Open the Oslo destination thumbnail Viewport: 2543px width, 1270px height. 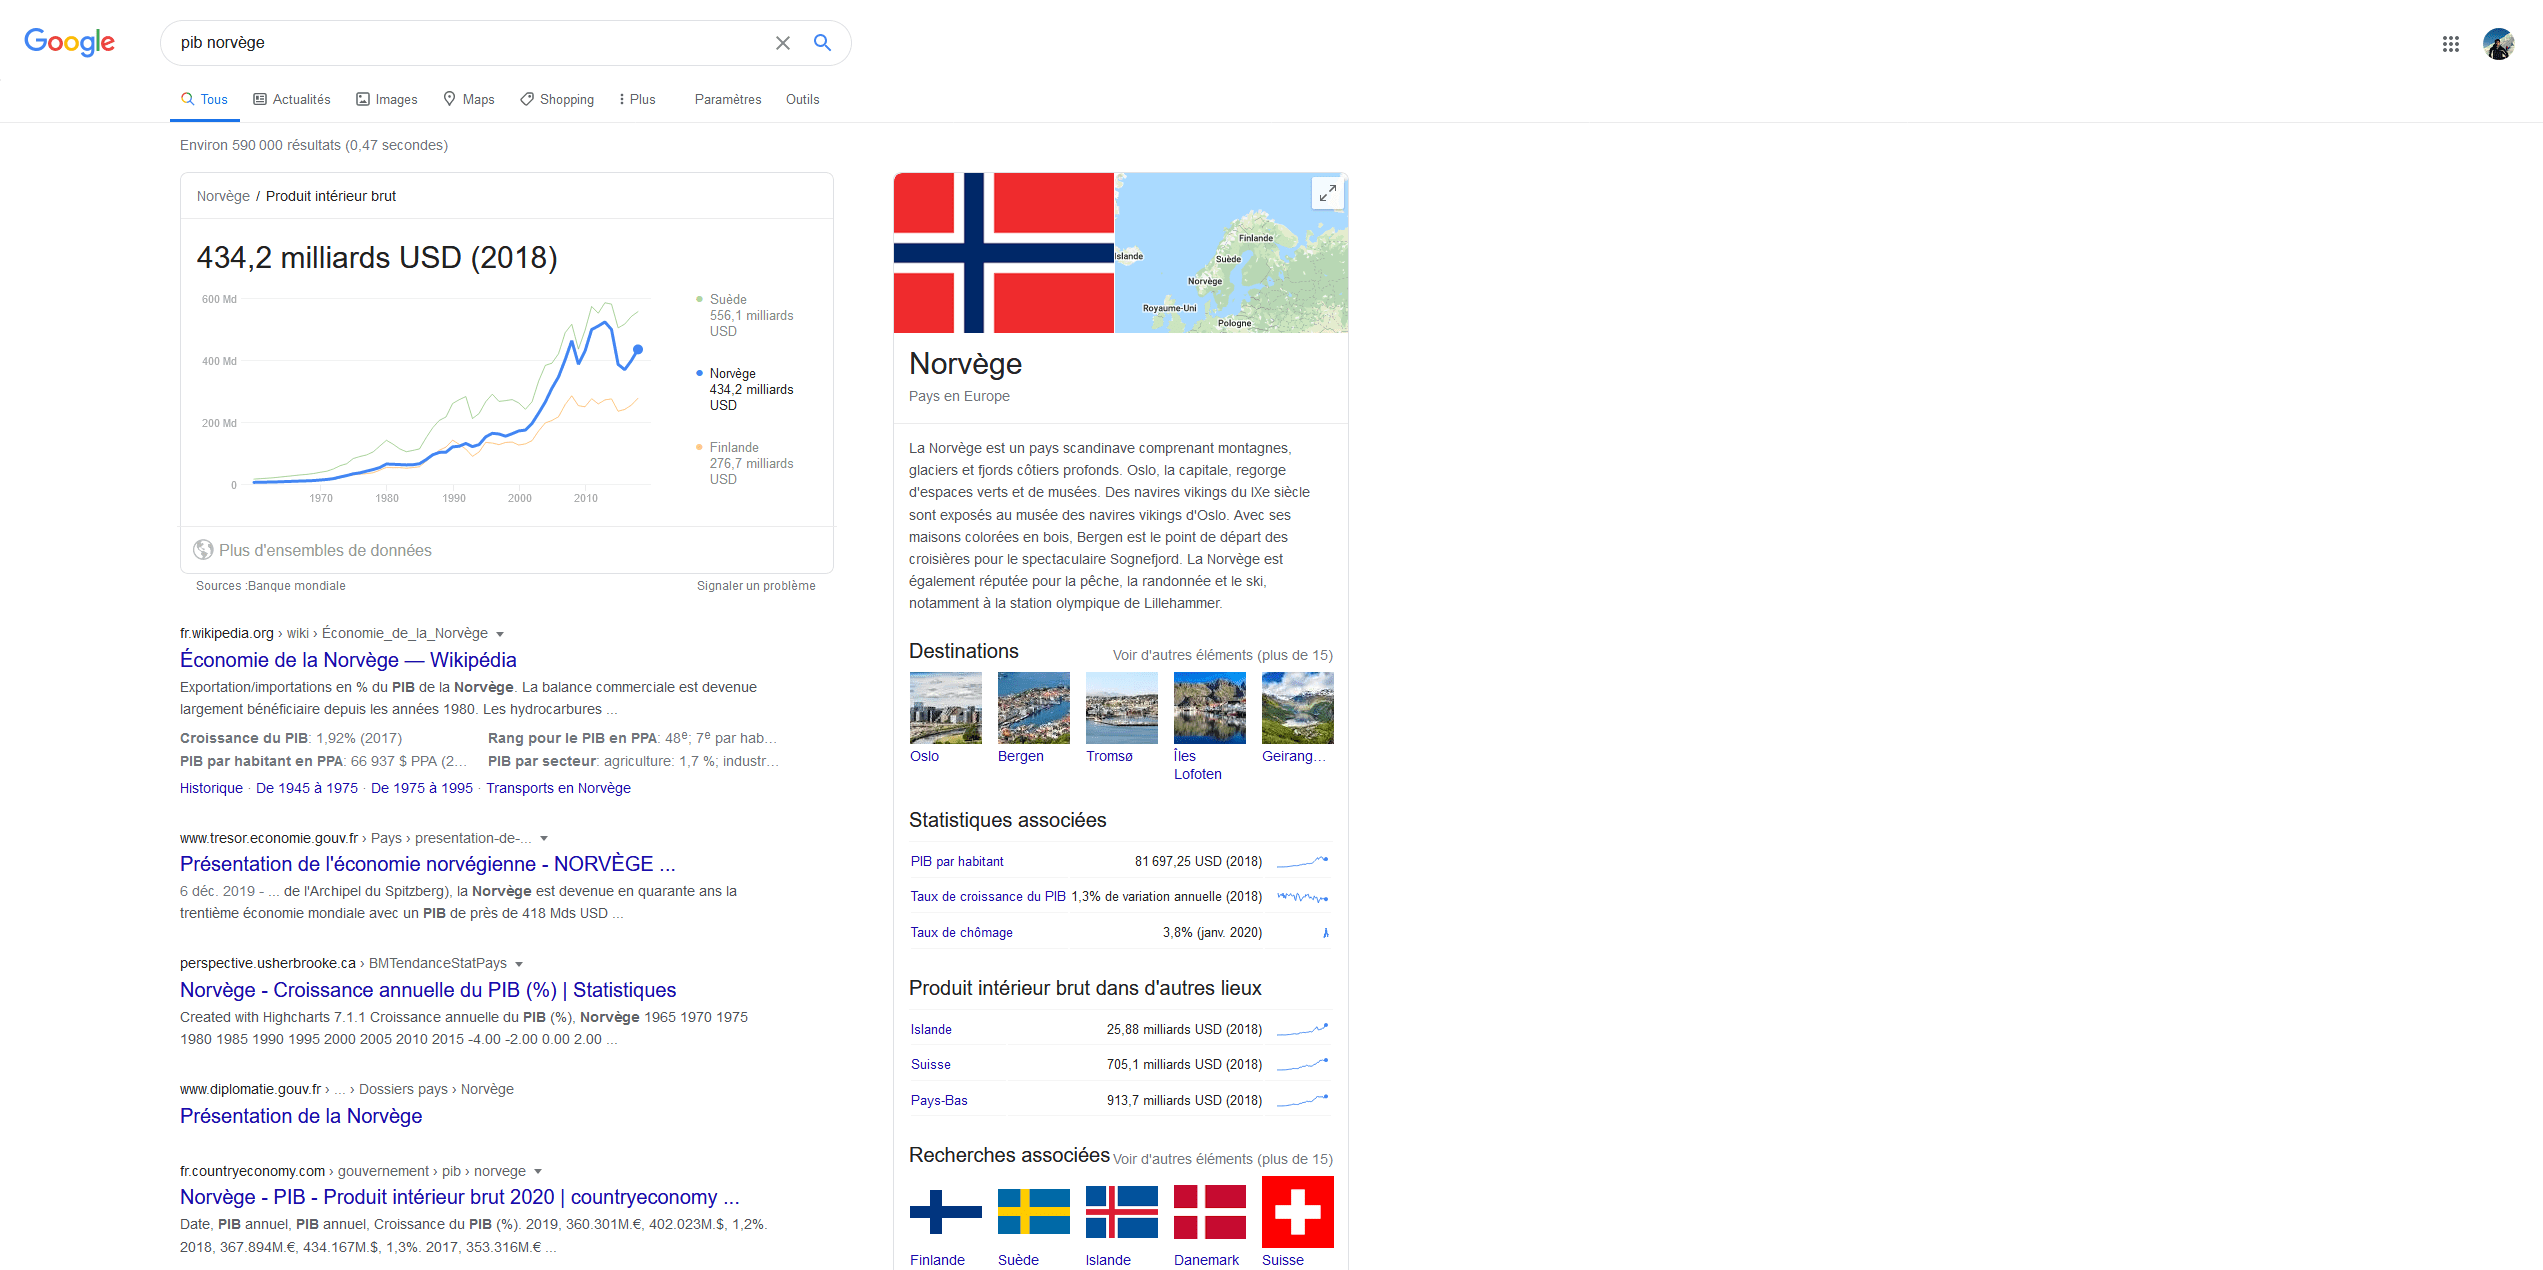[946, 708]
